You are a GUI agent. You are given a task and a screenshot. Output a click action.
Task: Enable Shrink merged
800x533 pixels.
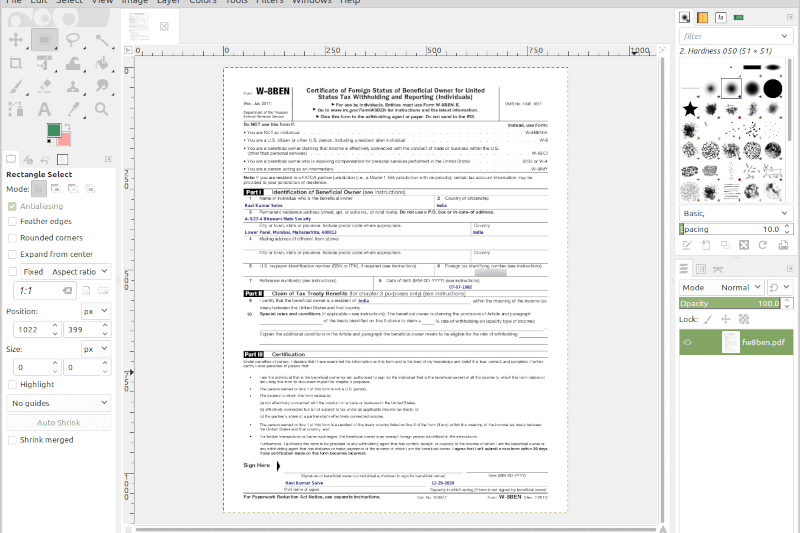(x=12, y=440)
